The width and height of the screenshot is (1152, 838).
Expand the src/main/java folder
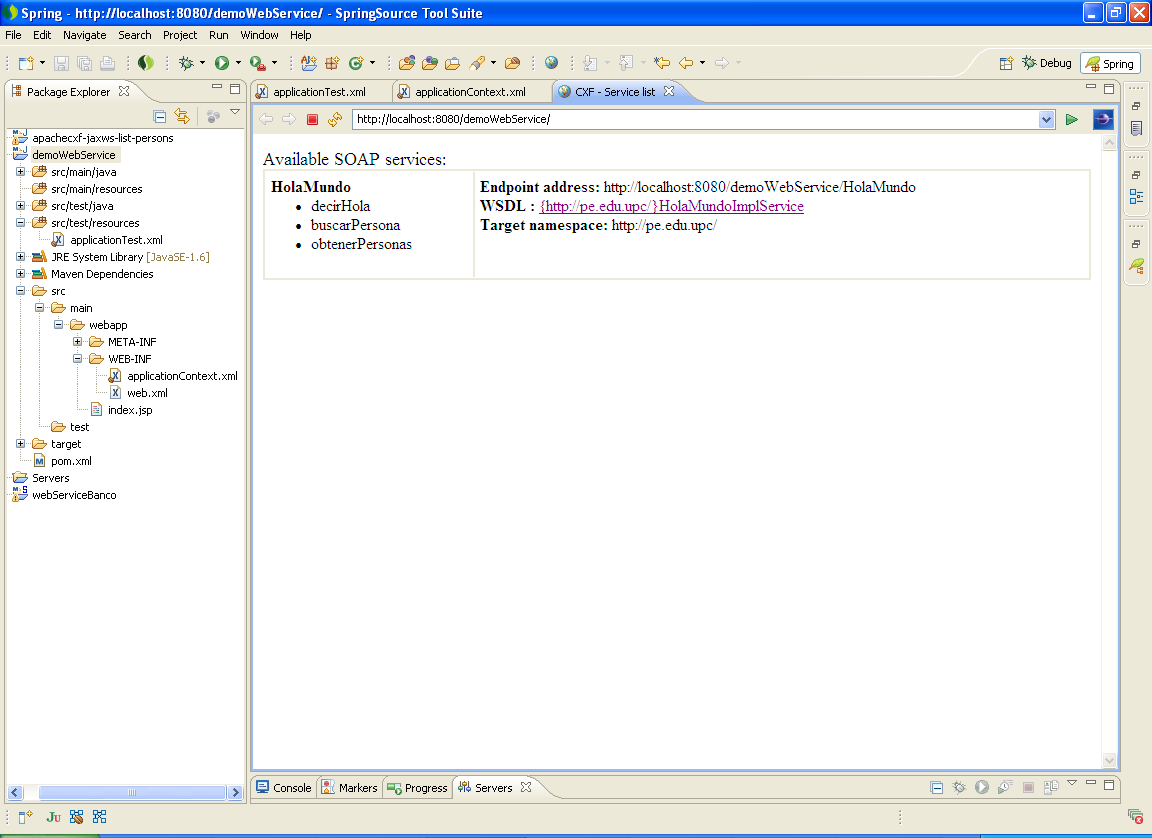[x=21, y=172]
